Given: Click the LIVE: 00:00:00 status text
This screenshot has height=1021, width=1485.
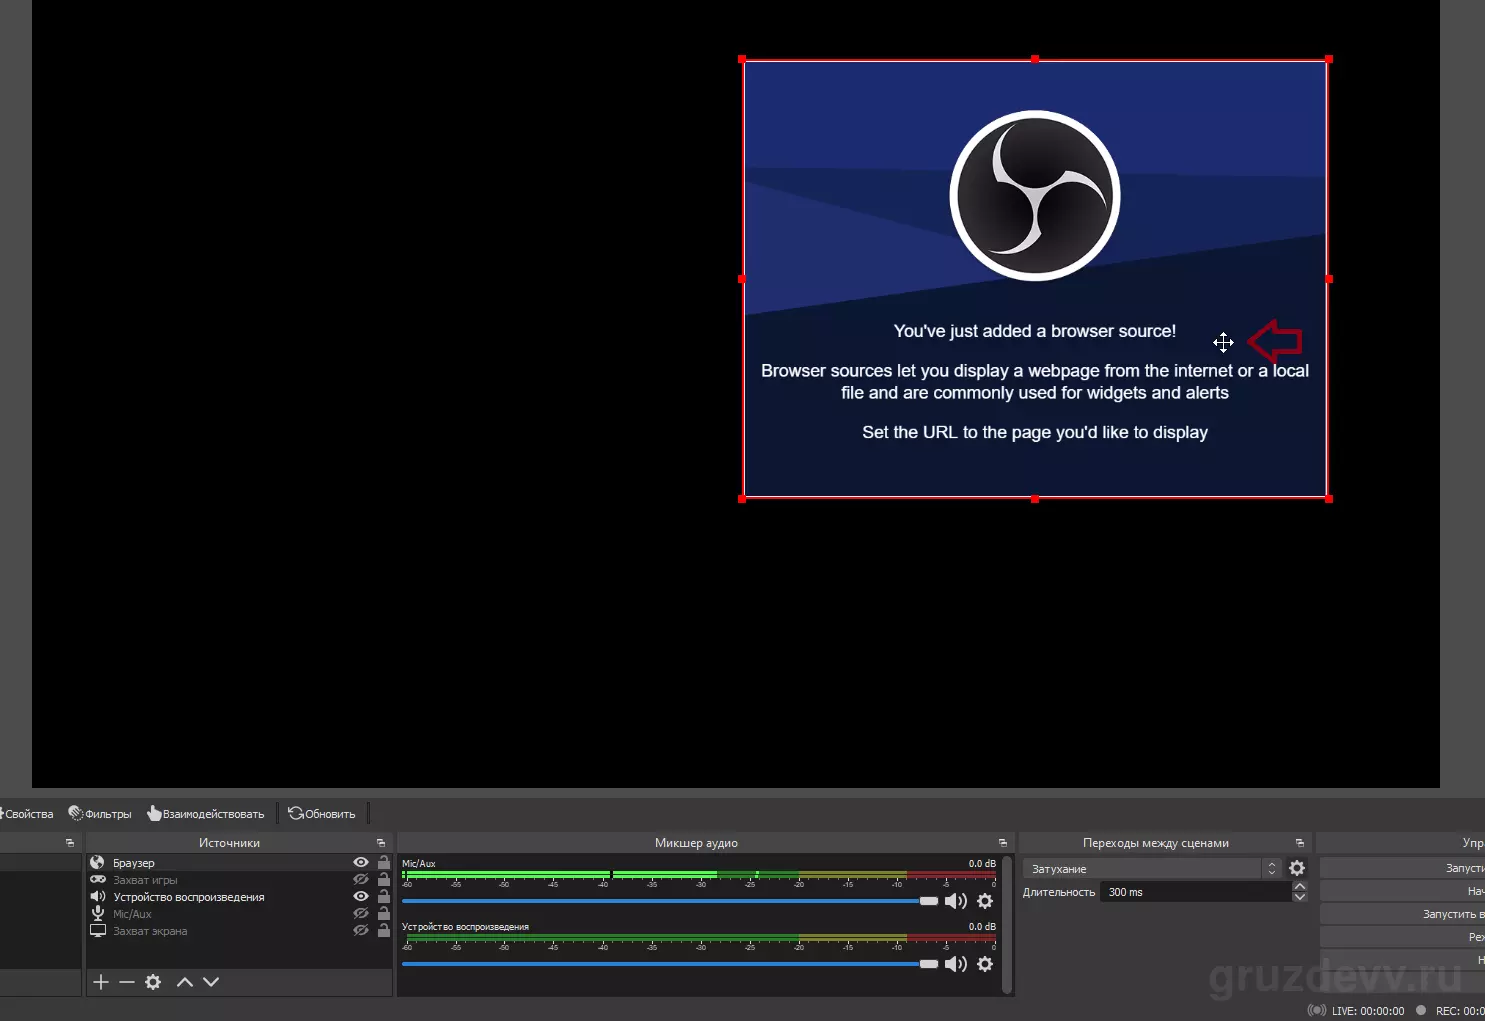Looking at the screenshot, I should (x=1368, y=1011).
